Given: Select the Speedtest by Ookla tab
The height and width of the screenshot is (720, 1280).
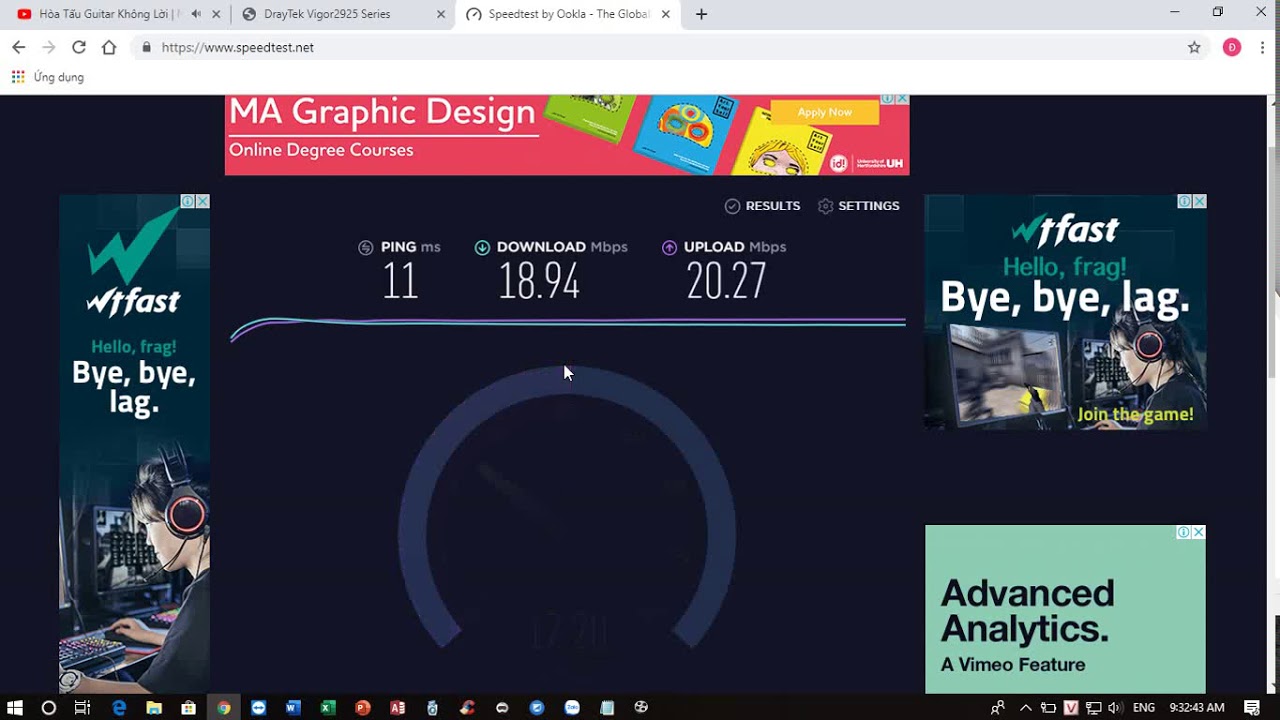Looking at the screenshot, I should pyautogui.click(x=568, y=14).
